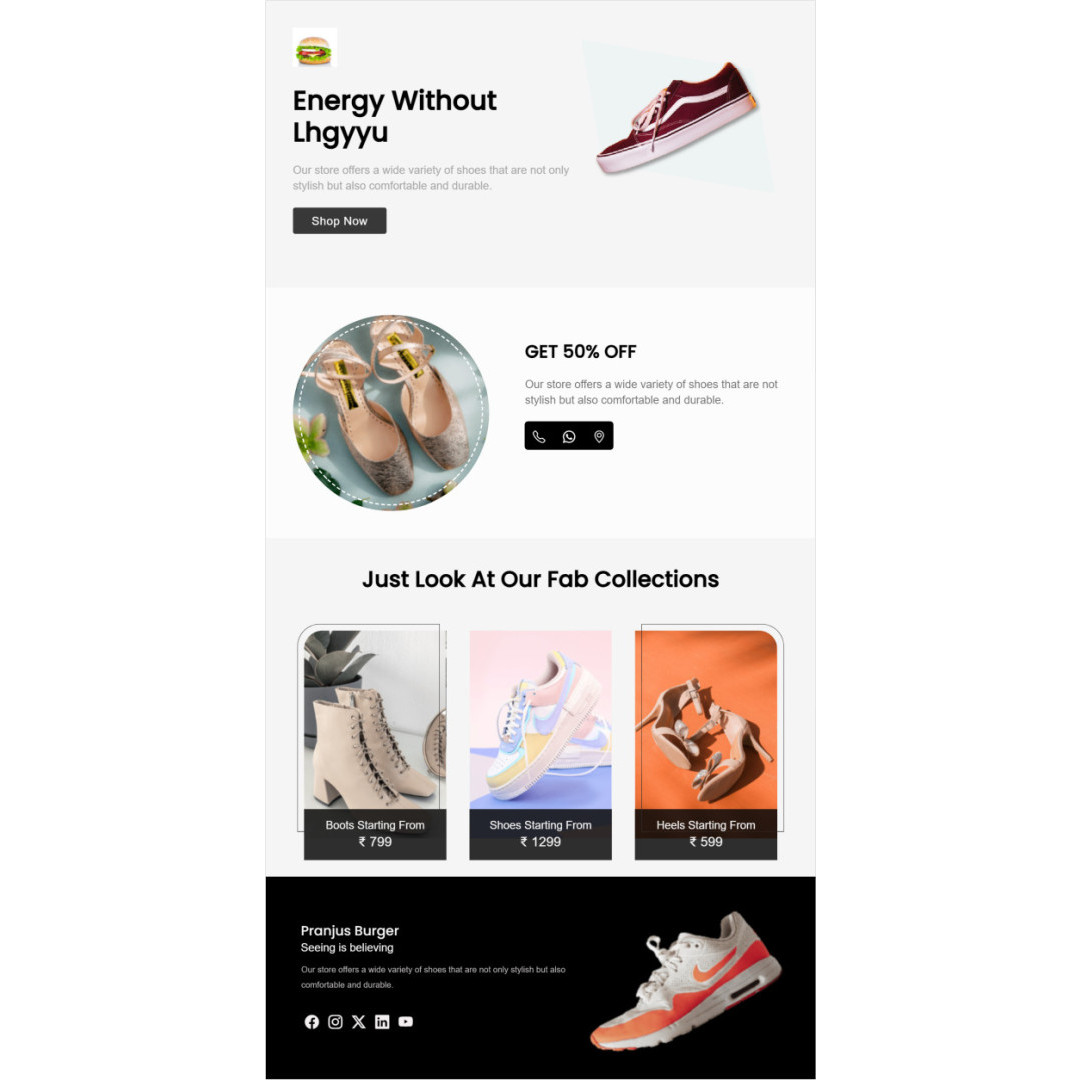Open the LinkedIn social icon
Screen dimensions: 1080x1080
click(382, 1022)
